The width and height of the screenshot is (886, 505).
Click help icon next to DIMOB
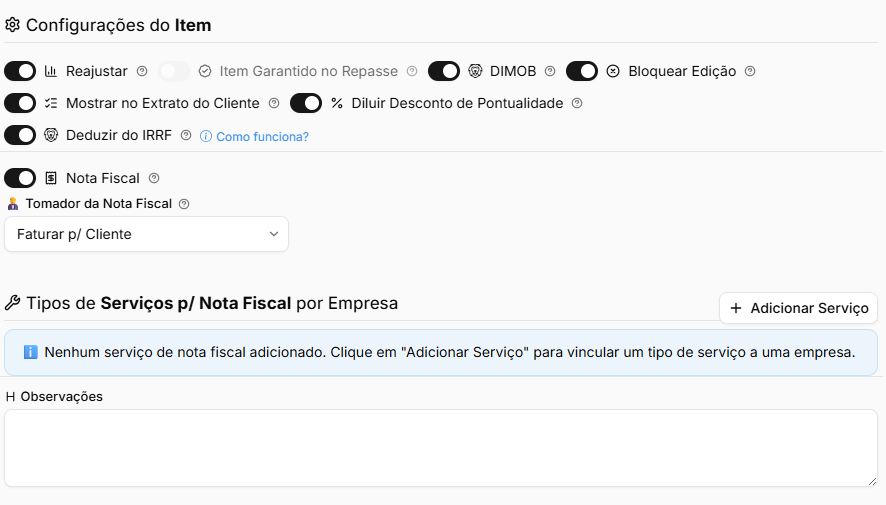[x=550, y=71]
